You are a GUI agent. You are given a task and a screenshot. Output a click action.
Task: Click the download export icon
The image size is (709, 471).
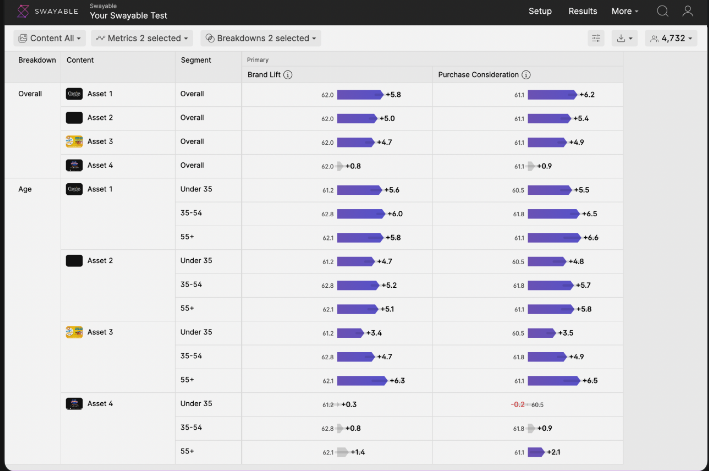[625, 38]
